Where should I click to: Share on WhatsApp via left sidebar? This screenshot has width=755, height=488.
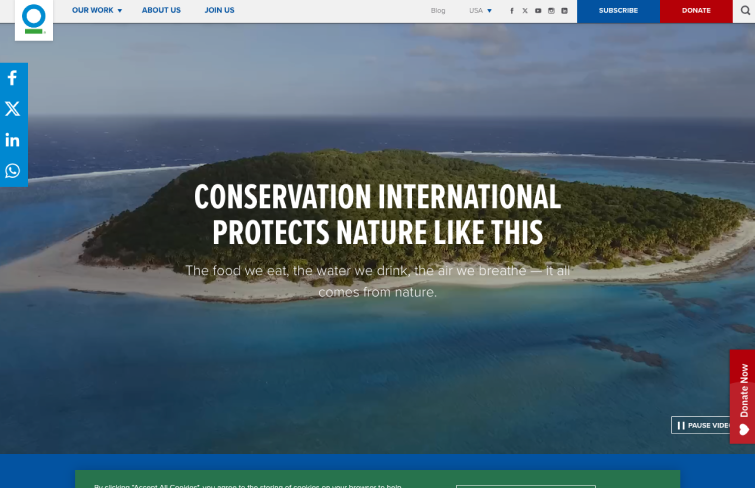point(13,171)
